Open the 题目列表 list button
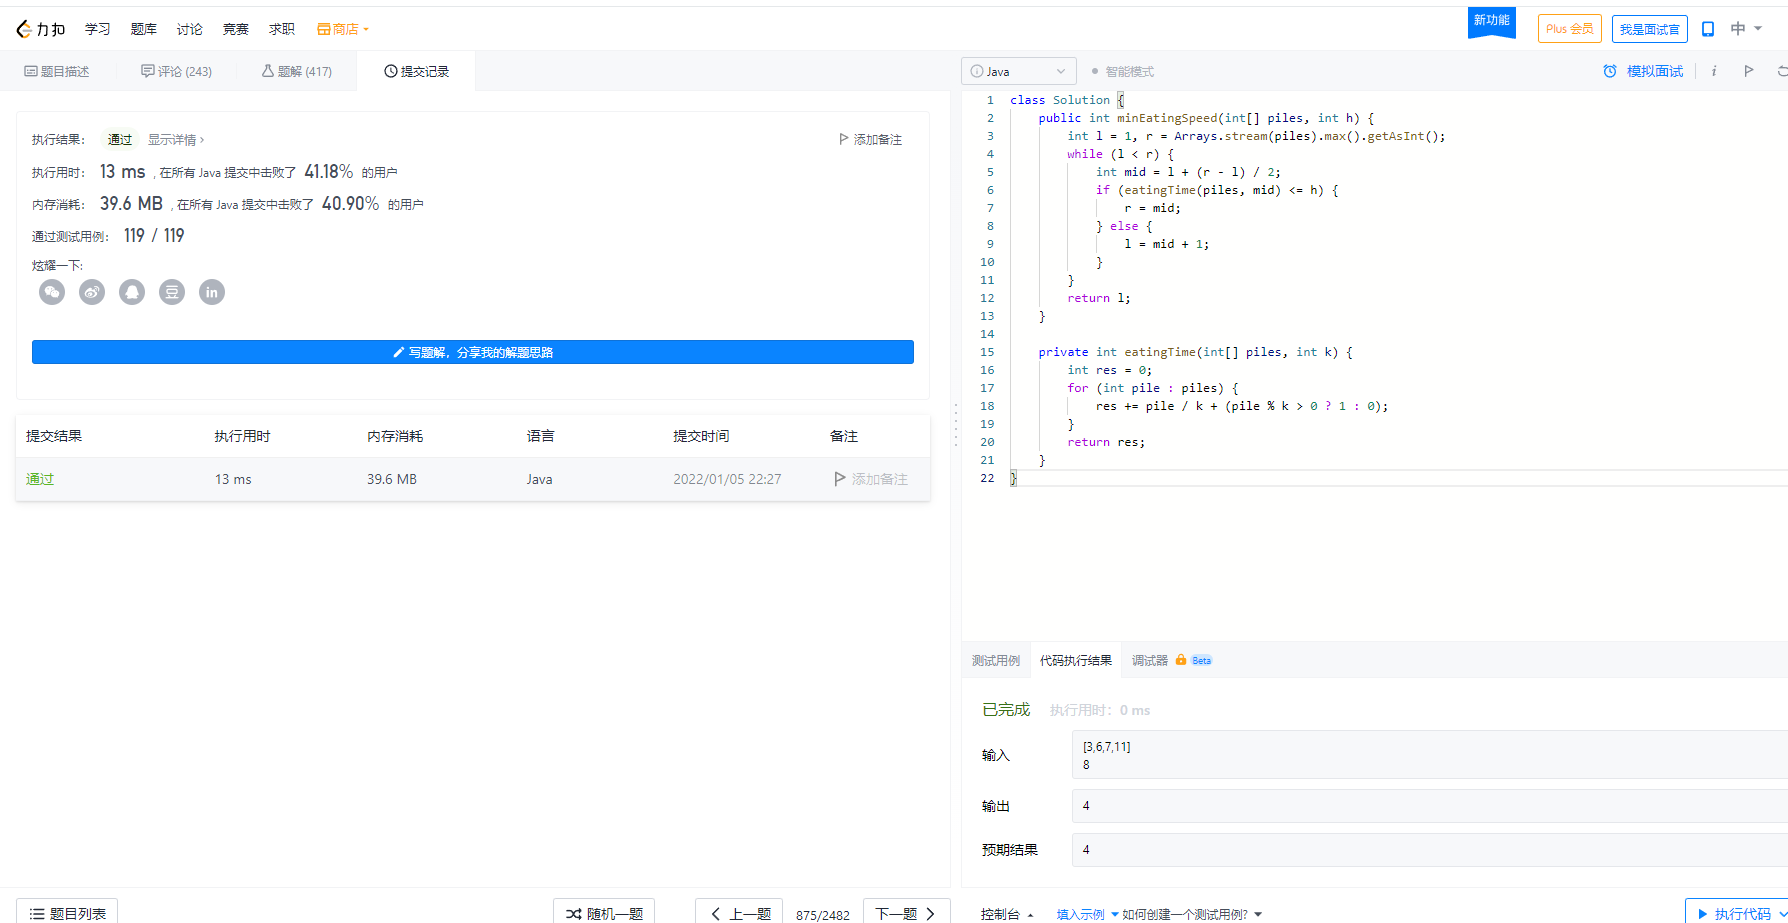Viewport: 1788px width, 923px height. 67,913
